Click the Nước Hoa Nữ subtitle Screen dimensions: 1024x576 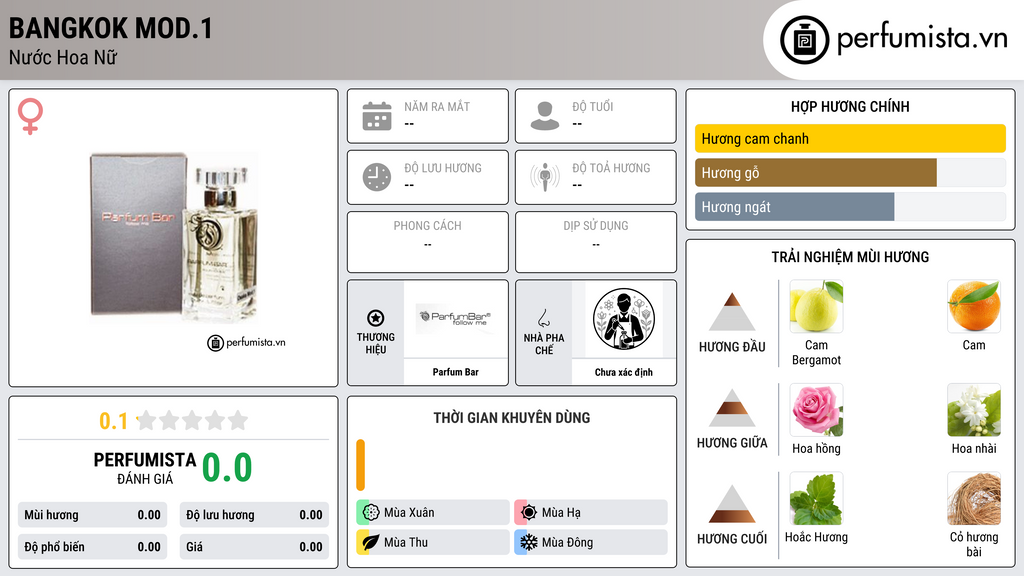point(63,58)
